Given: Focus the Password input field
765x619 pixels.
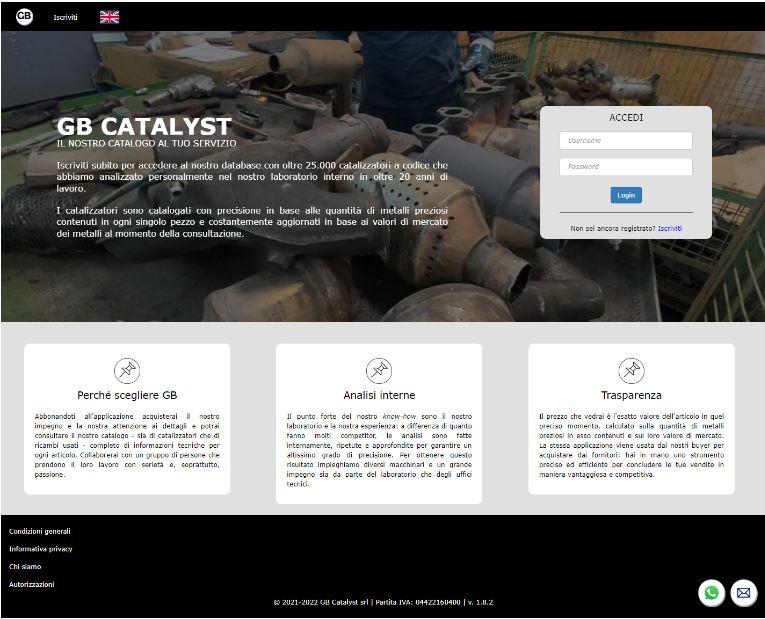Looking at the screenshot, I should (625, 166).
